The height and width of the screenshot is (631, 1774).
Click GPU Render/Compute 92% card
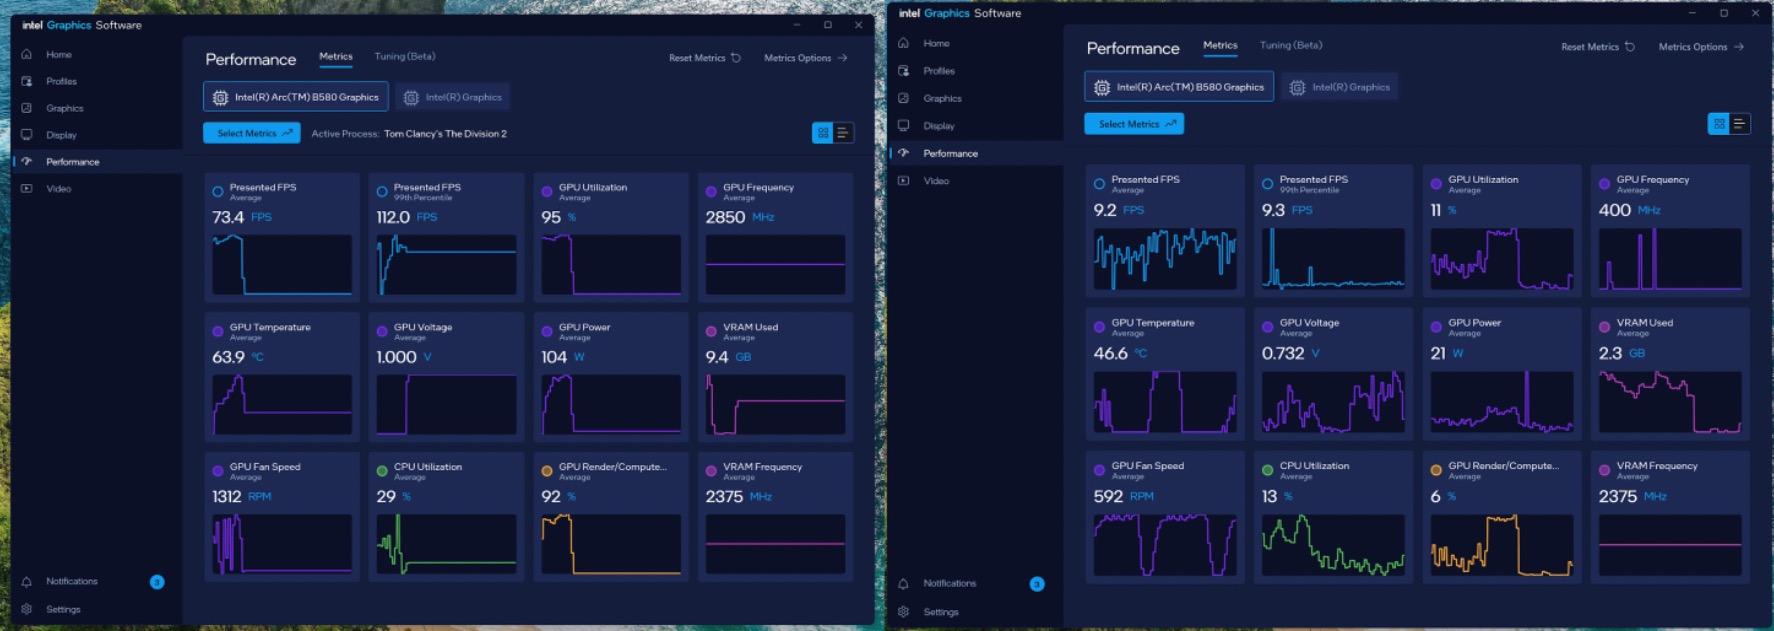tap(611, 517)
